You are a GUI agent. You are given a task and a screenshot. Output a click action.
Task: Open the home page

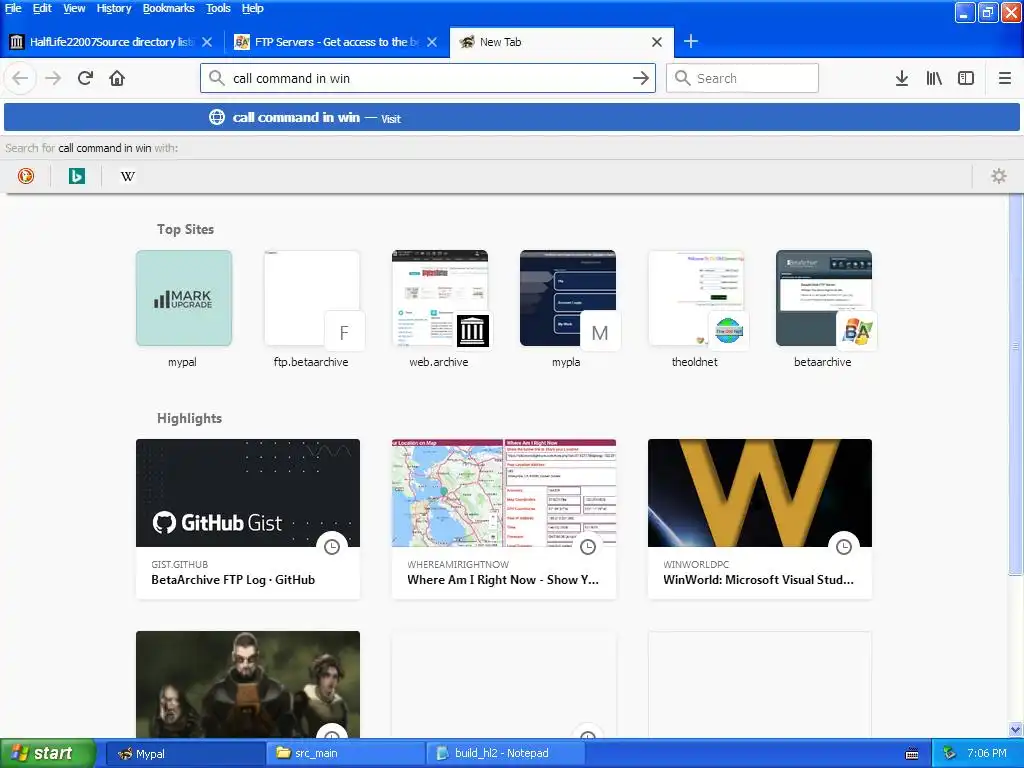point(117,78)
